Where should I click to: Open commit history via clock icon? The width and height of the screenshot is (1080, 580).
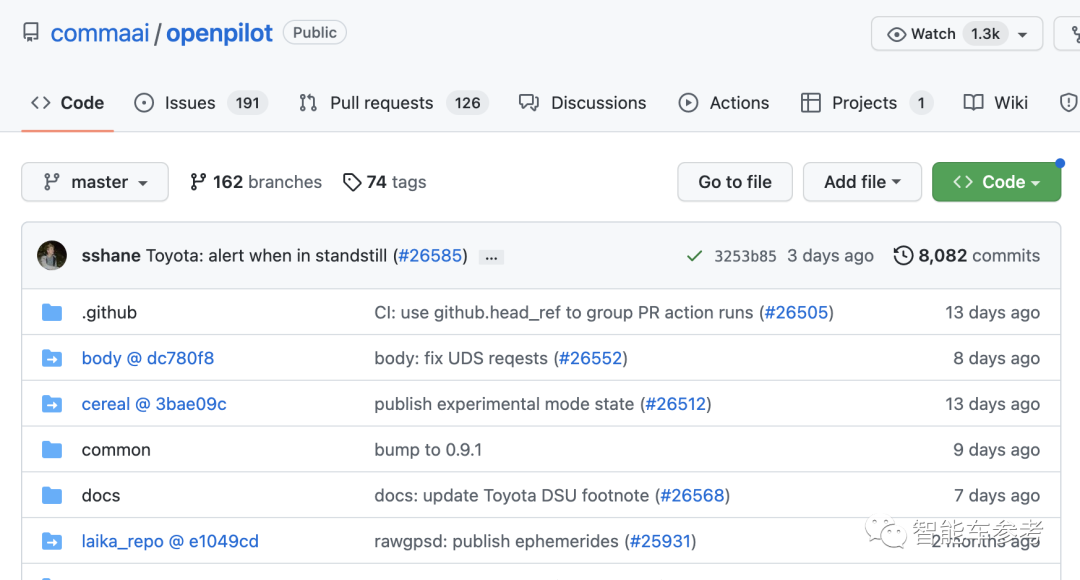[x=903, y=256]
